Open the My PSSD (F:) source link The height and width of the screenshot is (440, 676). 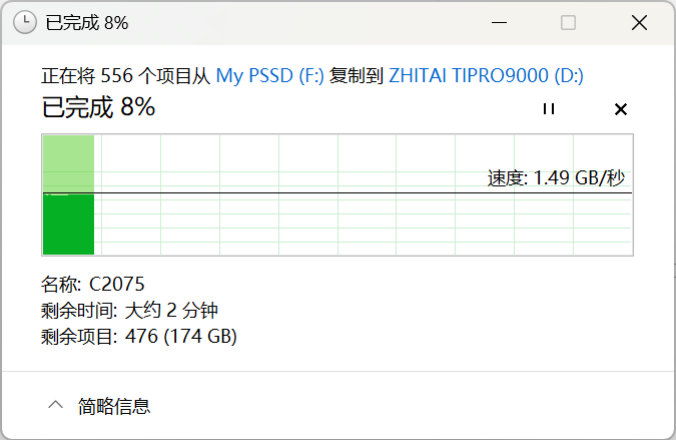coord(270,76)
